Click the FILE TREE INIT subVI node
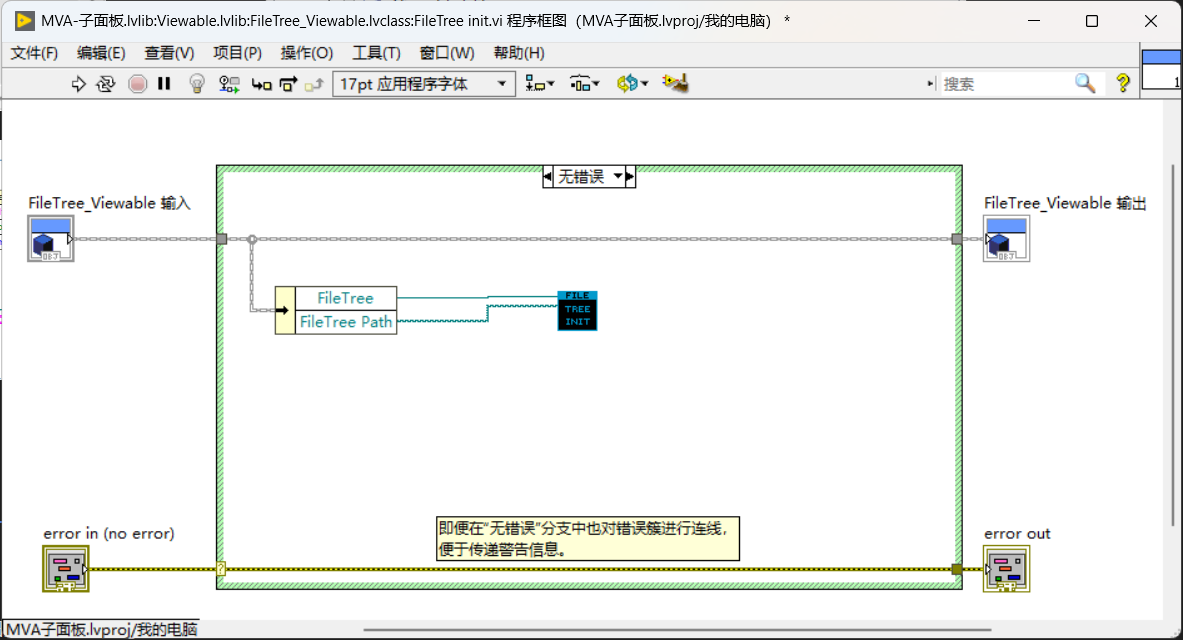Viewport: 1183px width, 640px height. point(577,310)
